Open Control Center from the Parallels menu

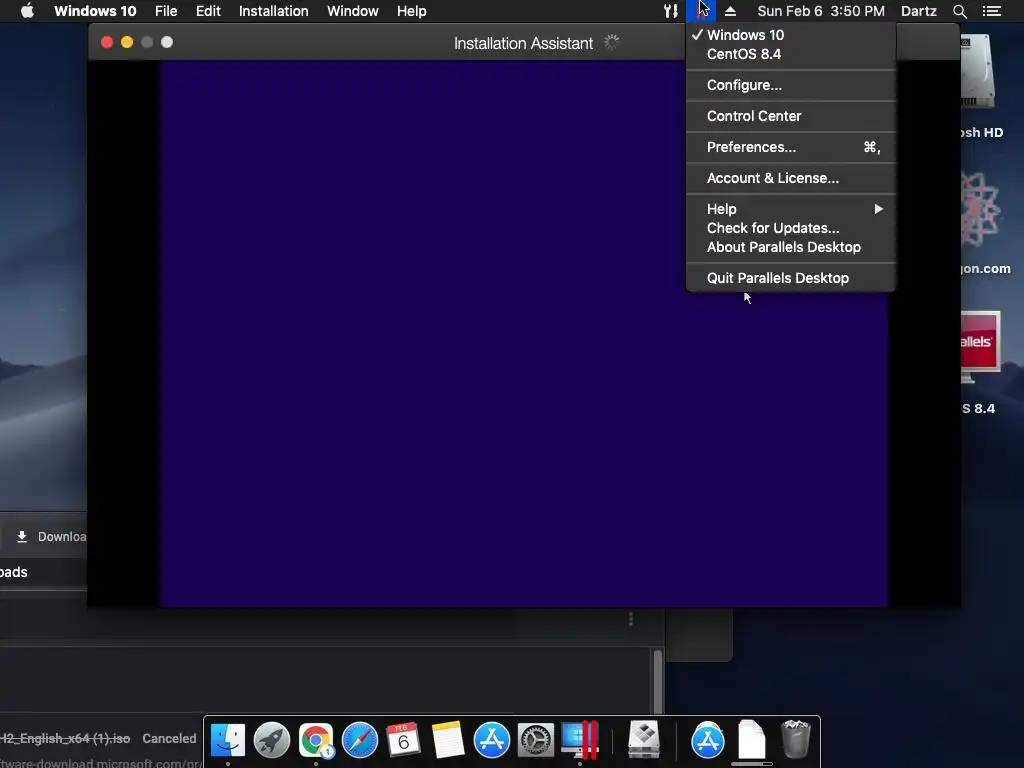click(x=791, y=116)
